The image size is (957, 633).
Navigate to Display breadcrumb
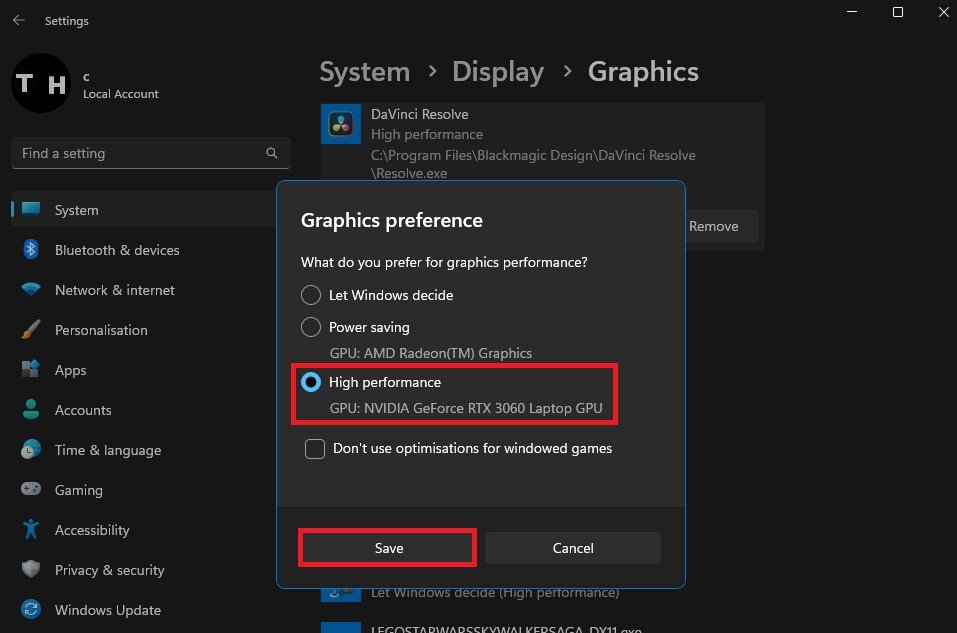498,72
